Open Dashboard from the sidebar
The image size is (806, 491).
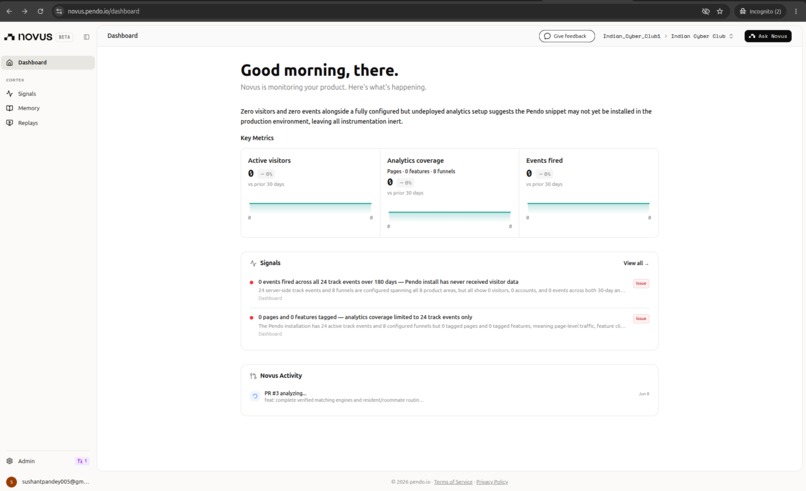tap(48, 62)
